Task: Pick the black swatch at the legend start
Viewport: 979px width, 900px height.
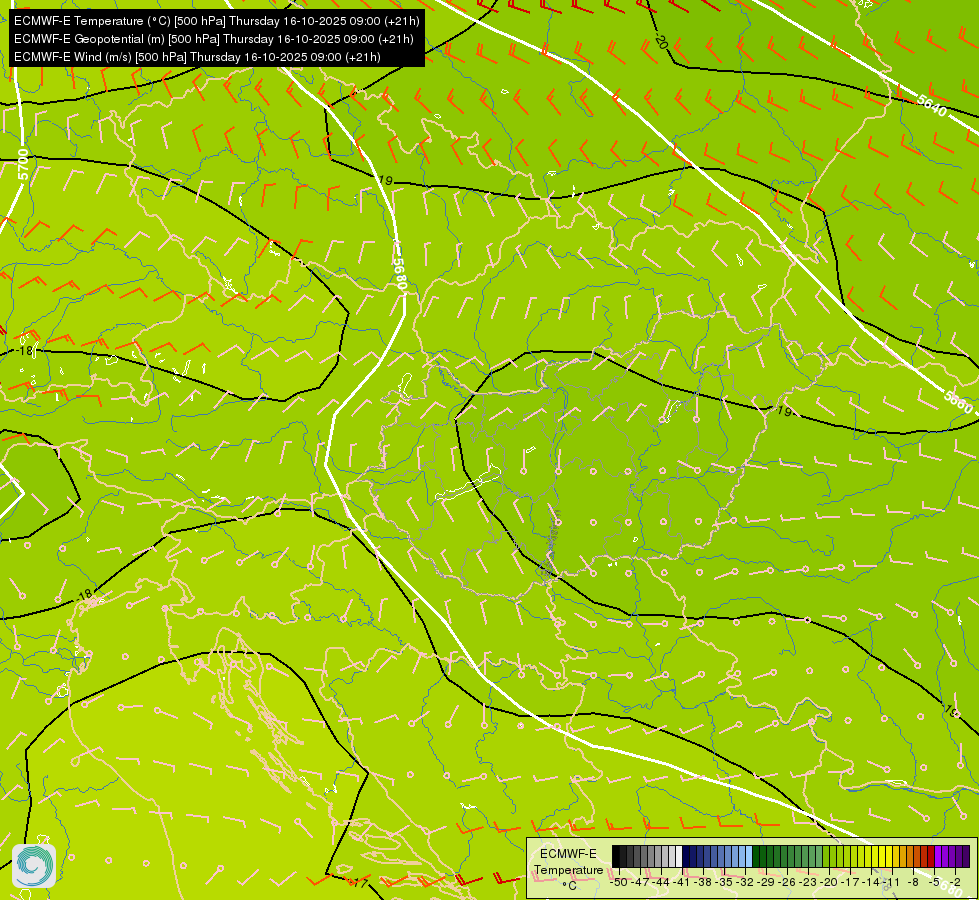Action: (616, 856)
